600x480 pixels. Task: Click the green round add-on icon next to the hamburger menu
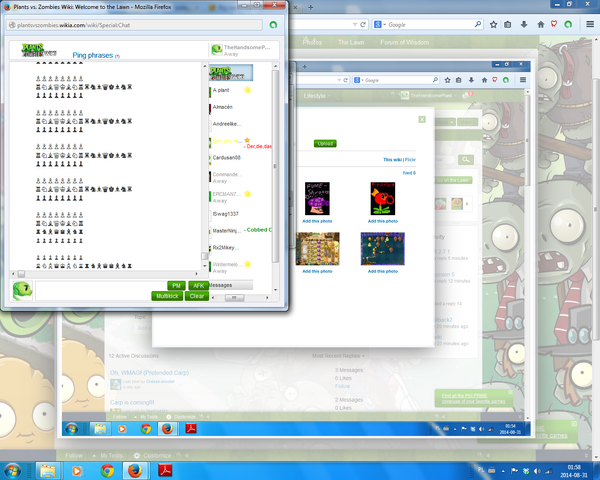pos(568,24)
